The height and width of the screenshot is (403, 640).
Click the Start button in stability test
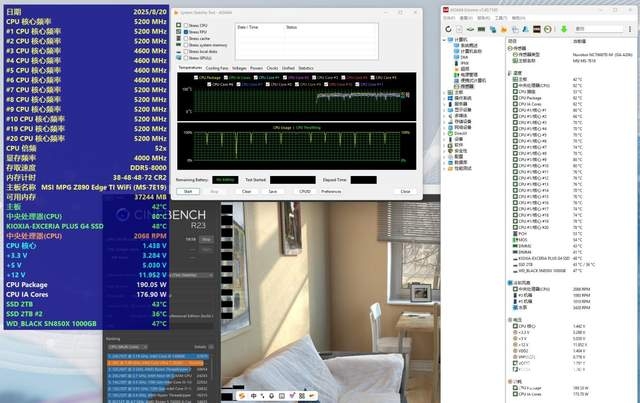pos(188,191)
